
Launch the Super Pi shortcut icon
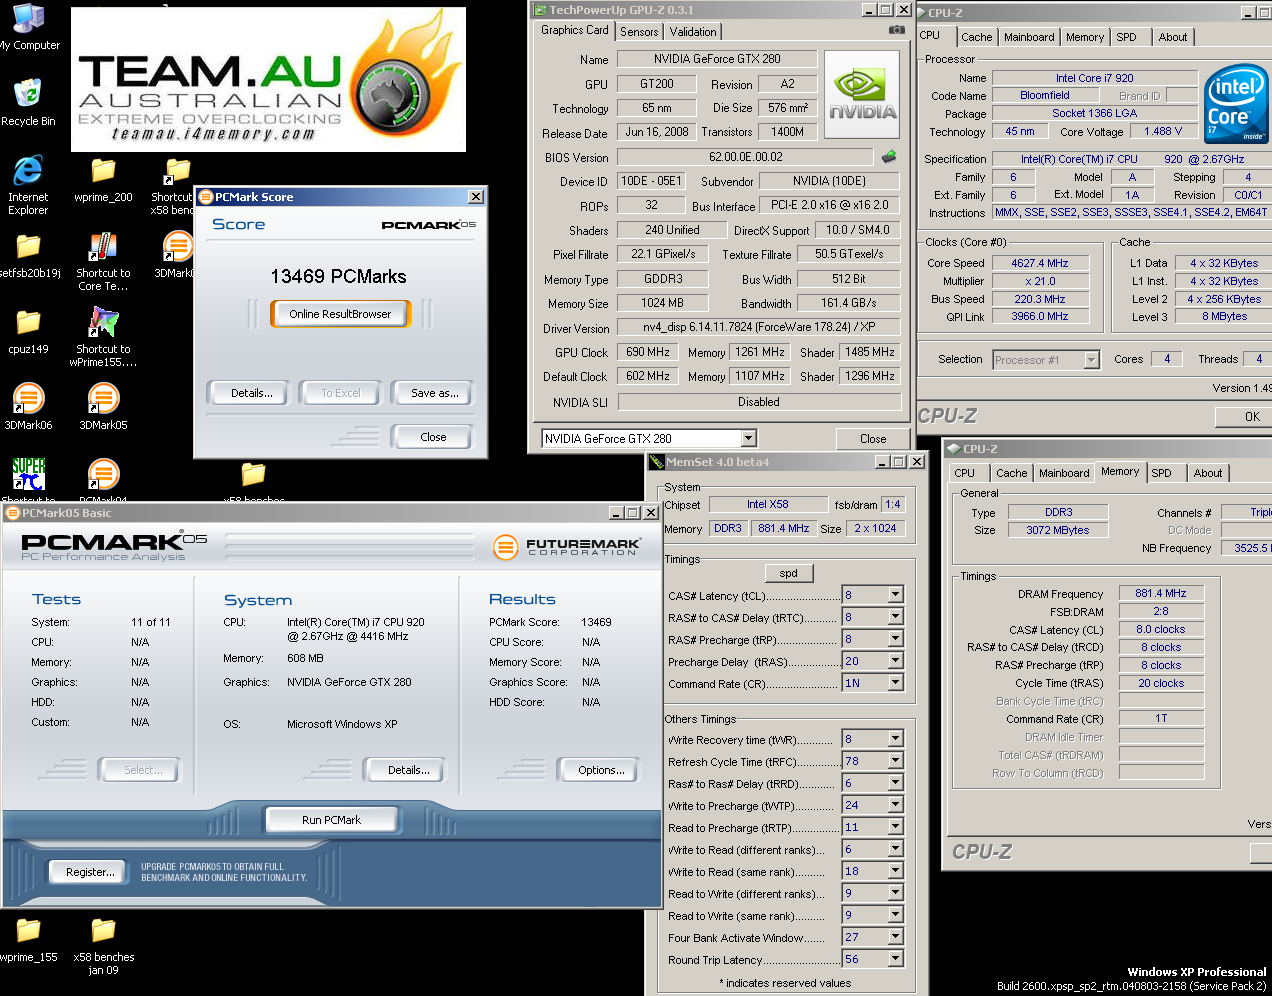coord(28,478)
